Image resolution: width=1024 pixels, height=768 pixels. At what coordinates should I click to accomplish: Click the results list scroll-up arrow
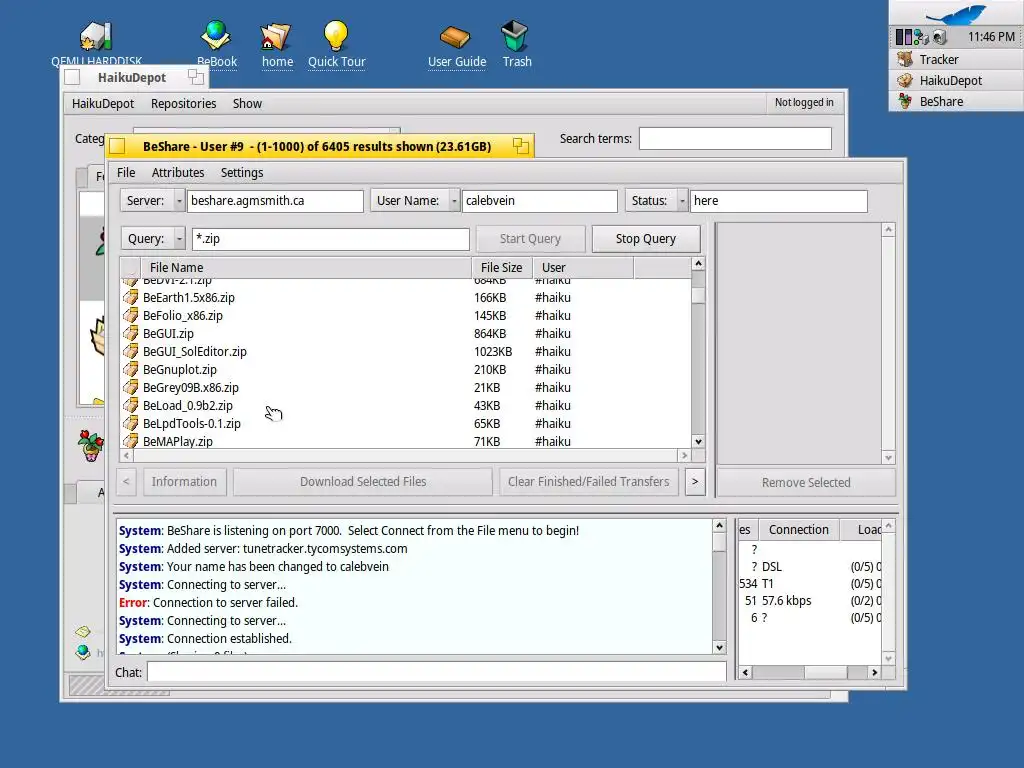[x=698, y=264]
